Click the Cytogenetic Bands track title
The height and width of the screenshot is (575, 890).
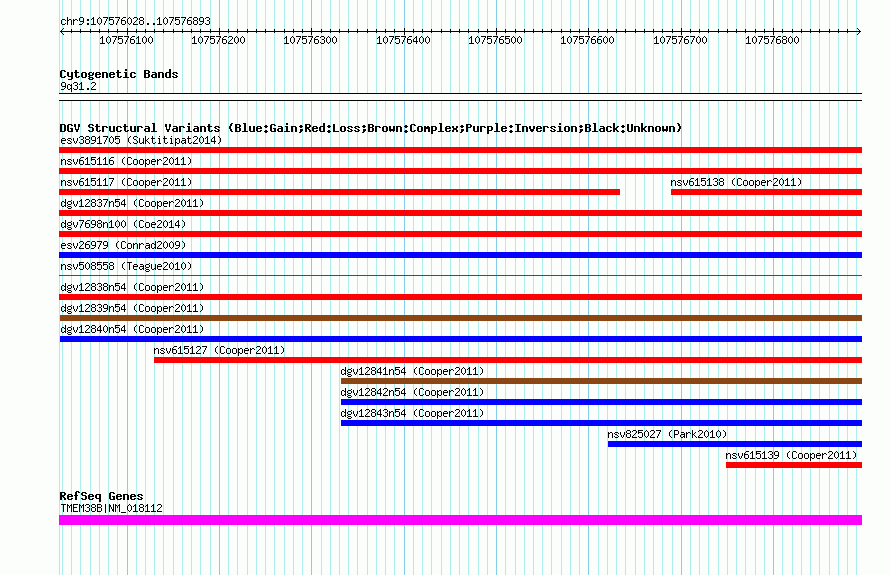[x=119, y=74]
